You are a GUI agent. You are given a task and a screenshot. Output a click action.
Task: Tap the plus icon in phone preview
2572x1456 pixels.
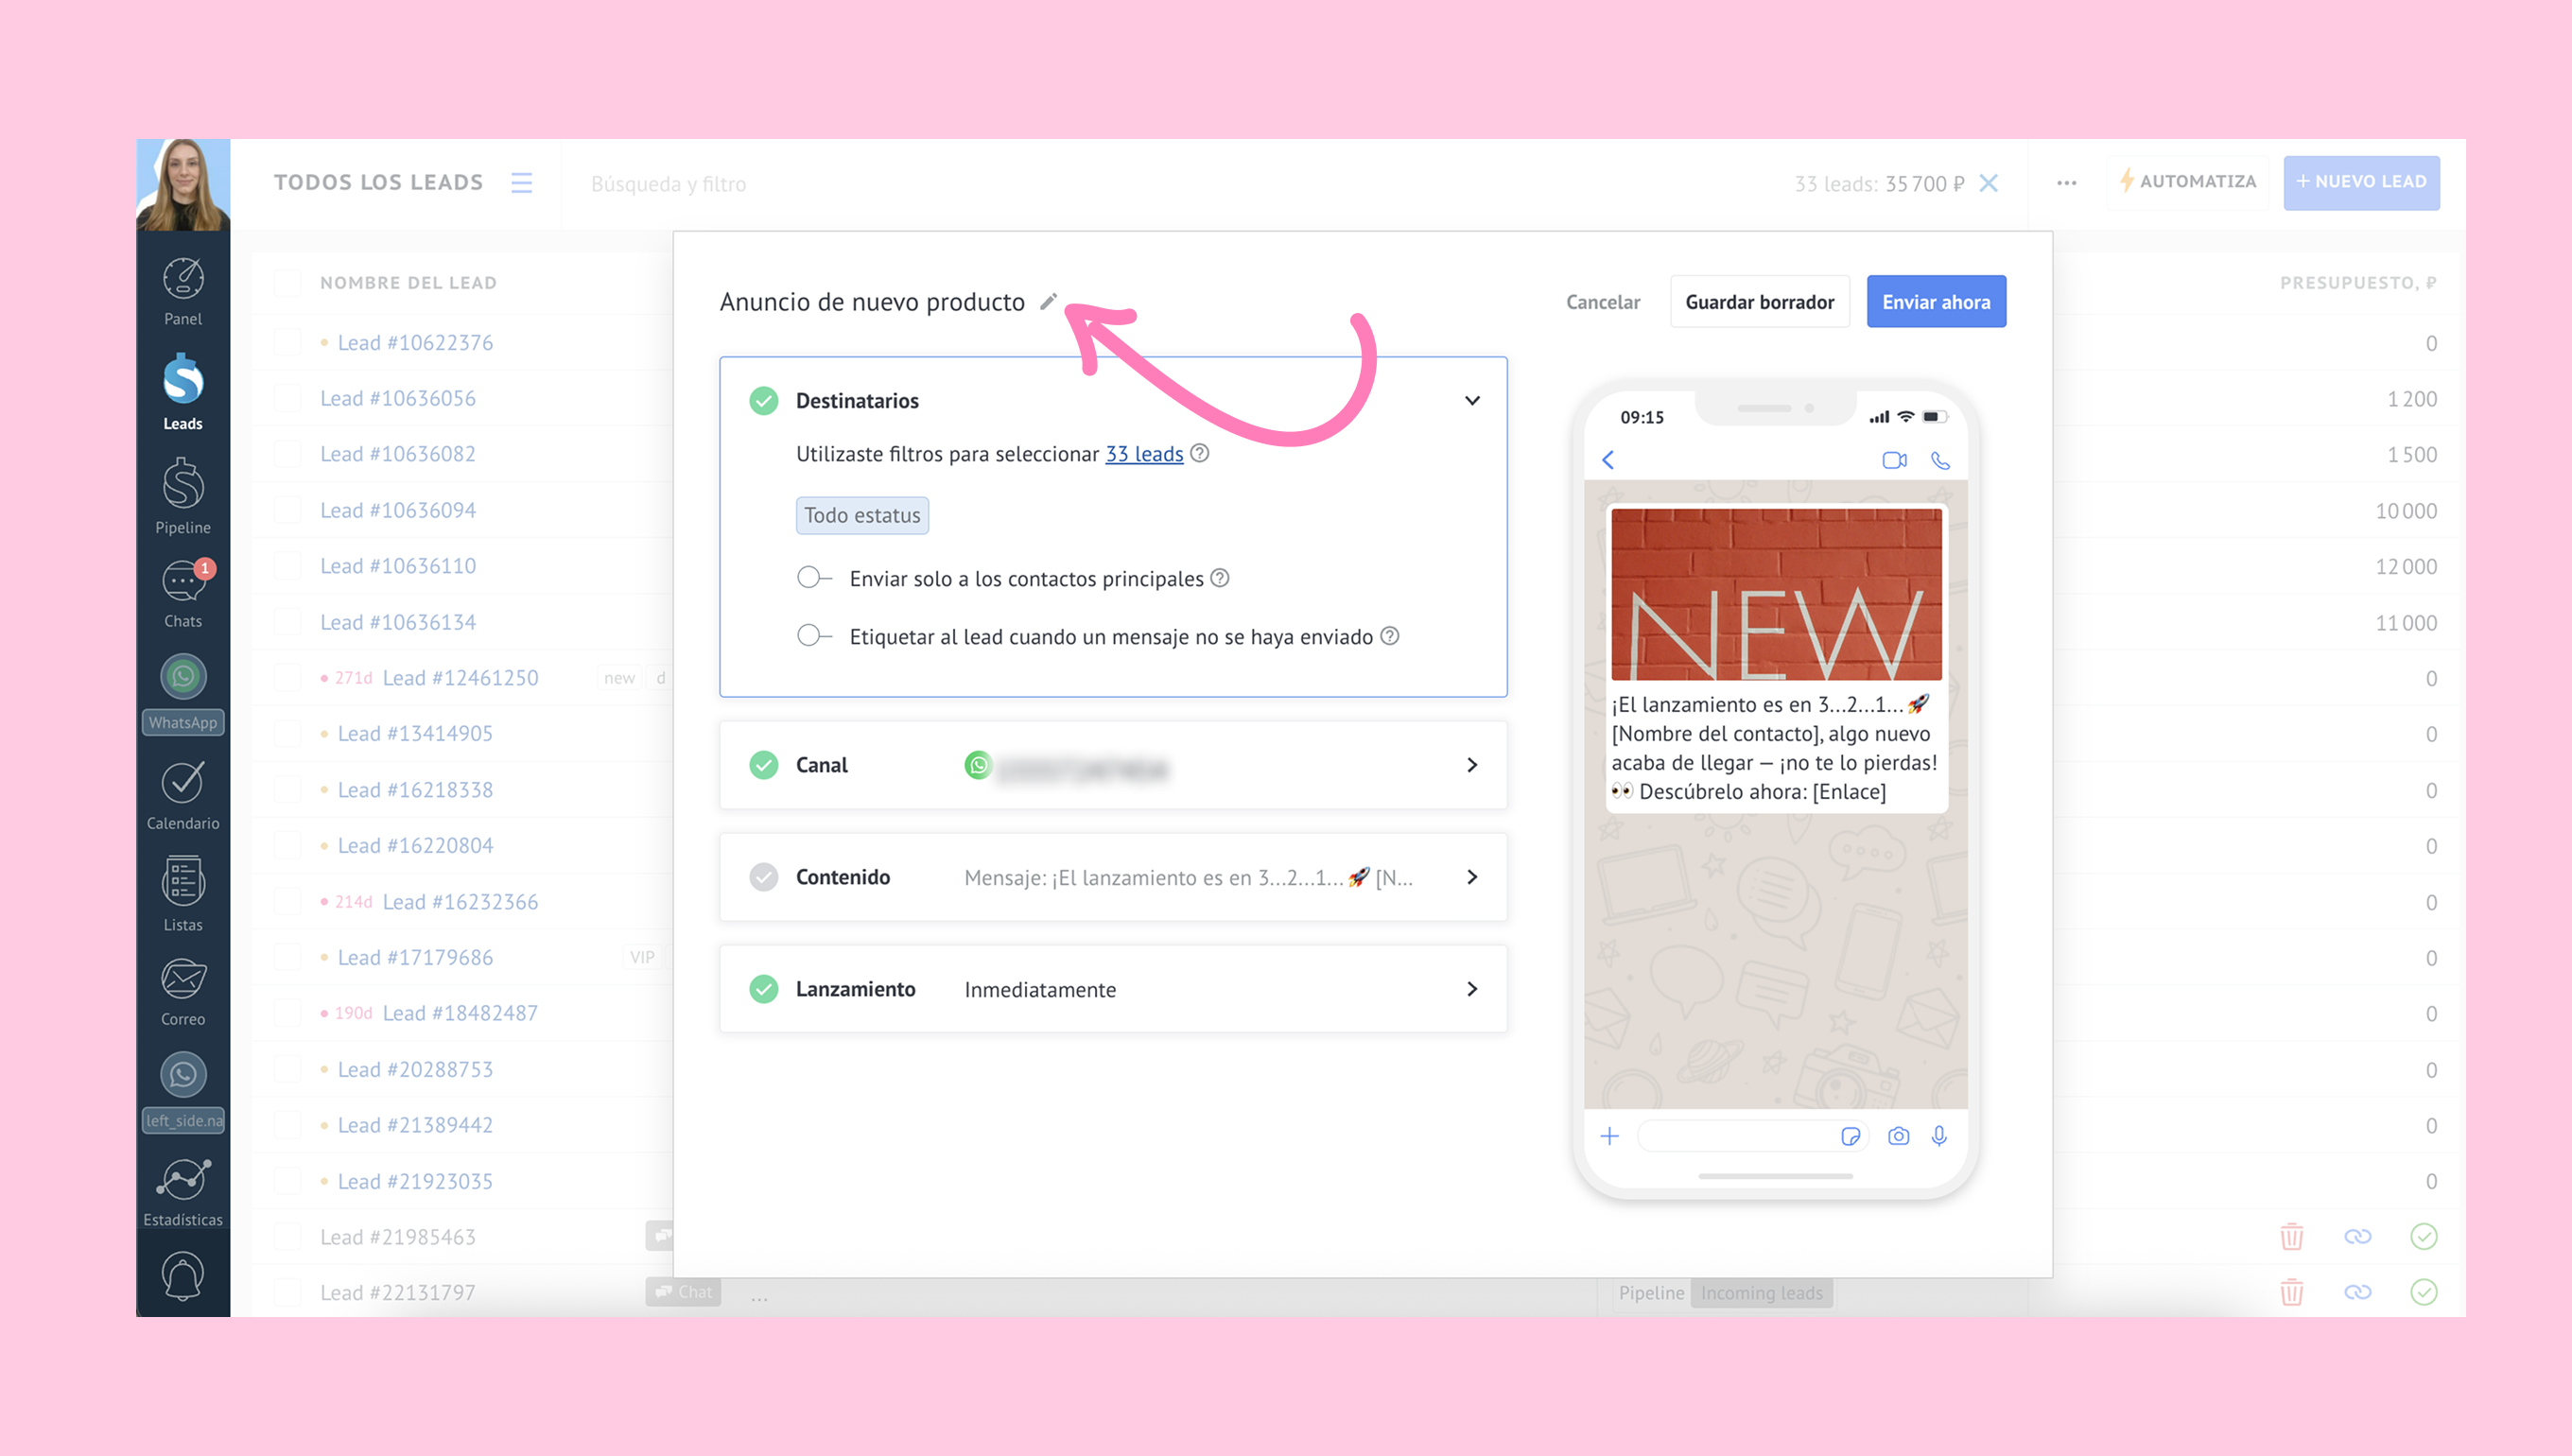[1610, 1136]
